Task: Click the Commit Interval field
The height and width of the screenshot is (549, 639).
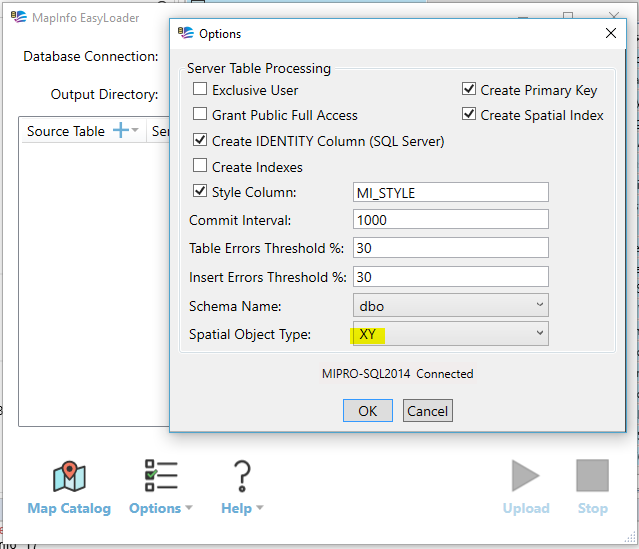Action: pos(450,219)
